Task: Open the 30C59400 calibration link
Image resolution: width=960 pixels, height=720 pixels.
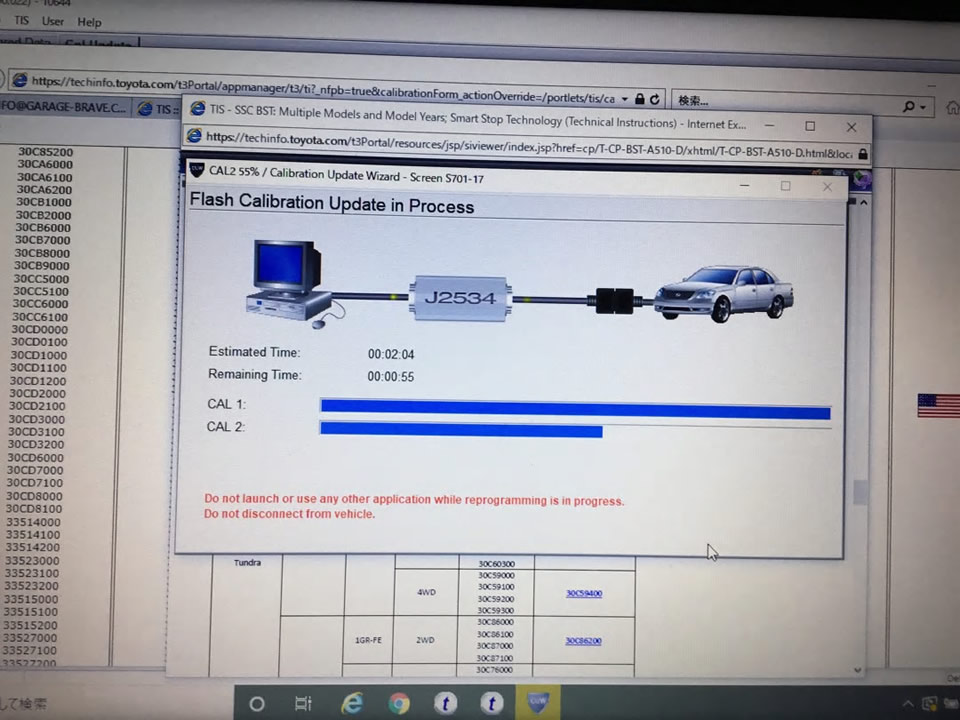Action: click(x=584, y=593)
